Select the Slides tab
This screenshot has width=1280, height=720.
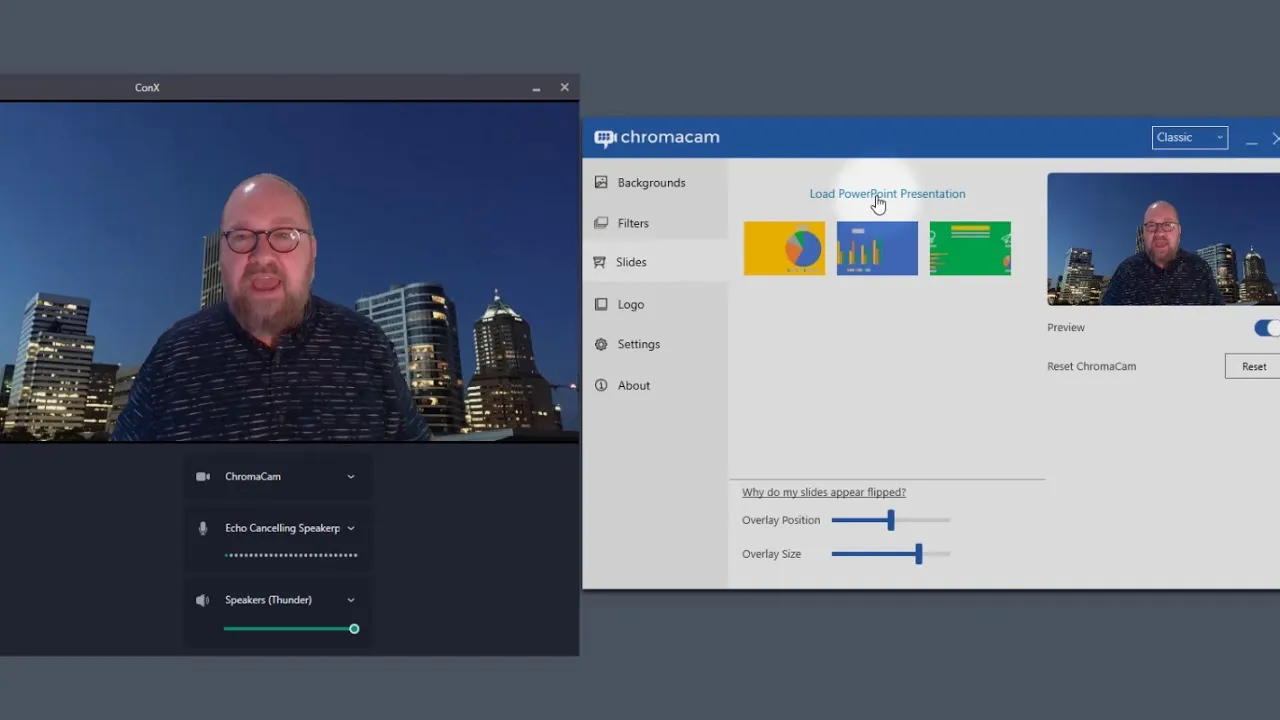(x=655, y=262)
